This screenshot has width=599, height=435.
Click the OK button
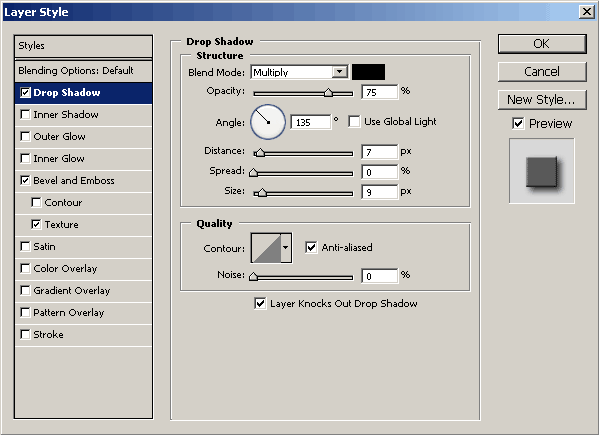pos(542,44)
